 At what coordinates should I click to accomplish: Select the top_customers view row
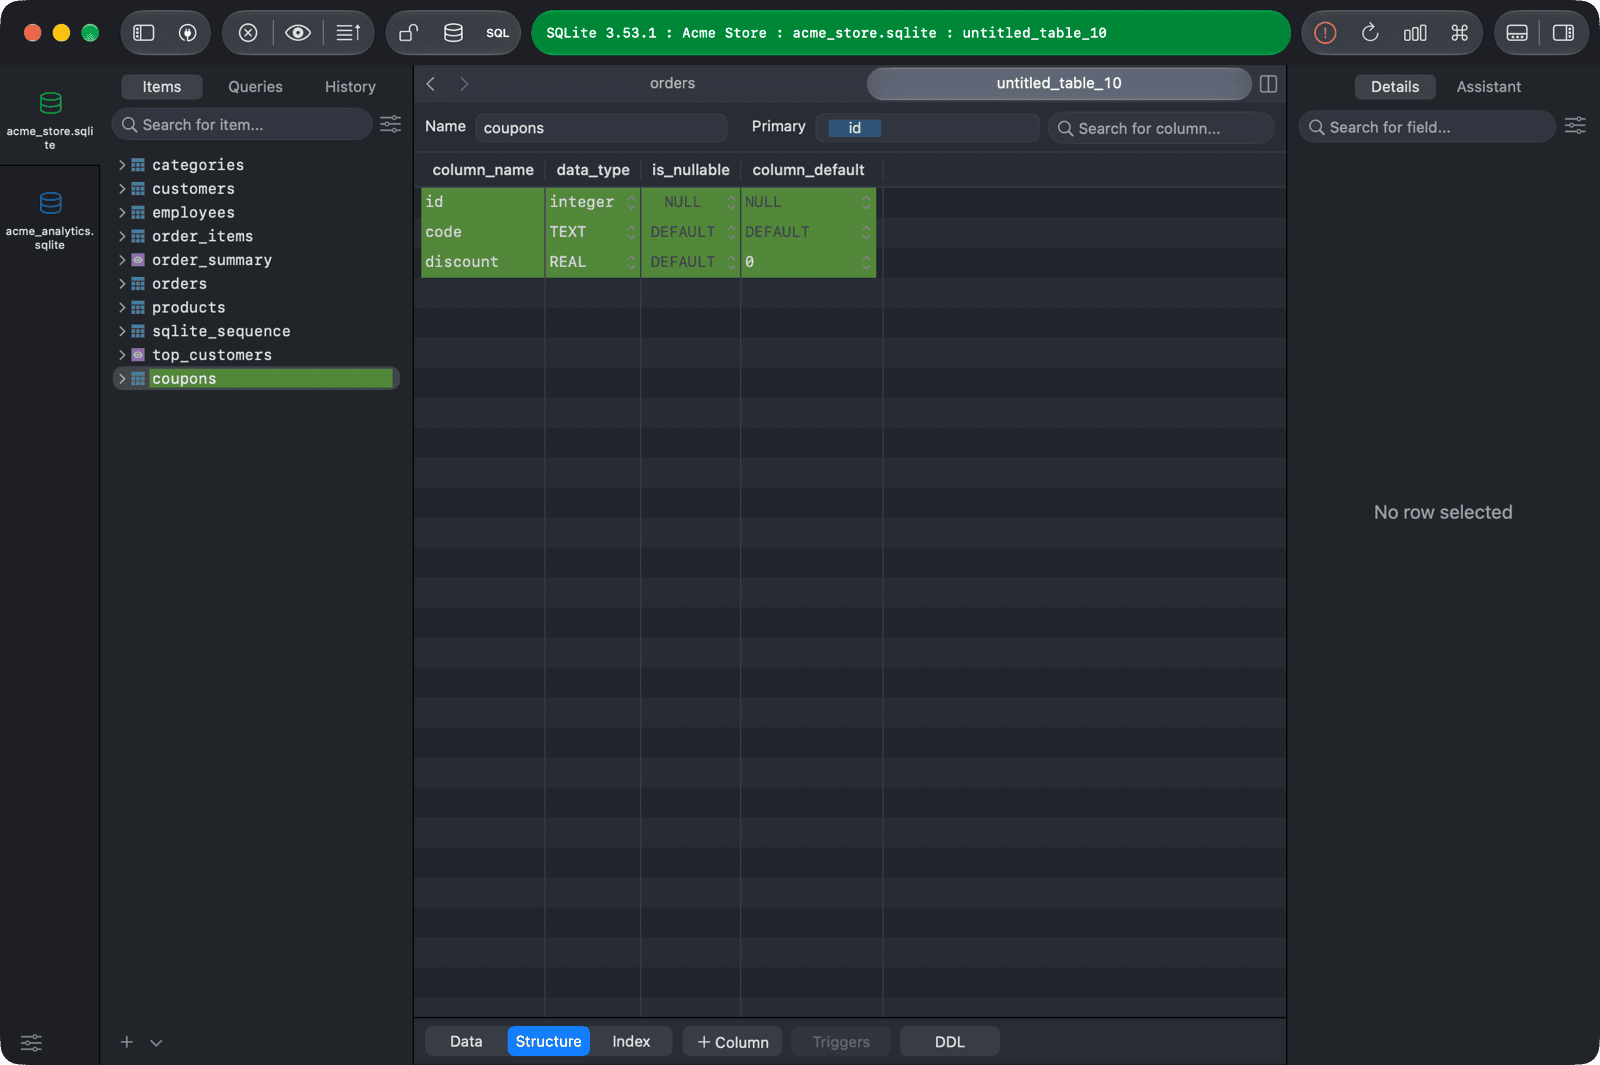tap(256, 355)
